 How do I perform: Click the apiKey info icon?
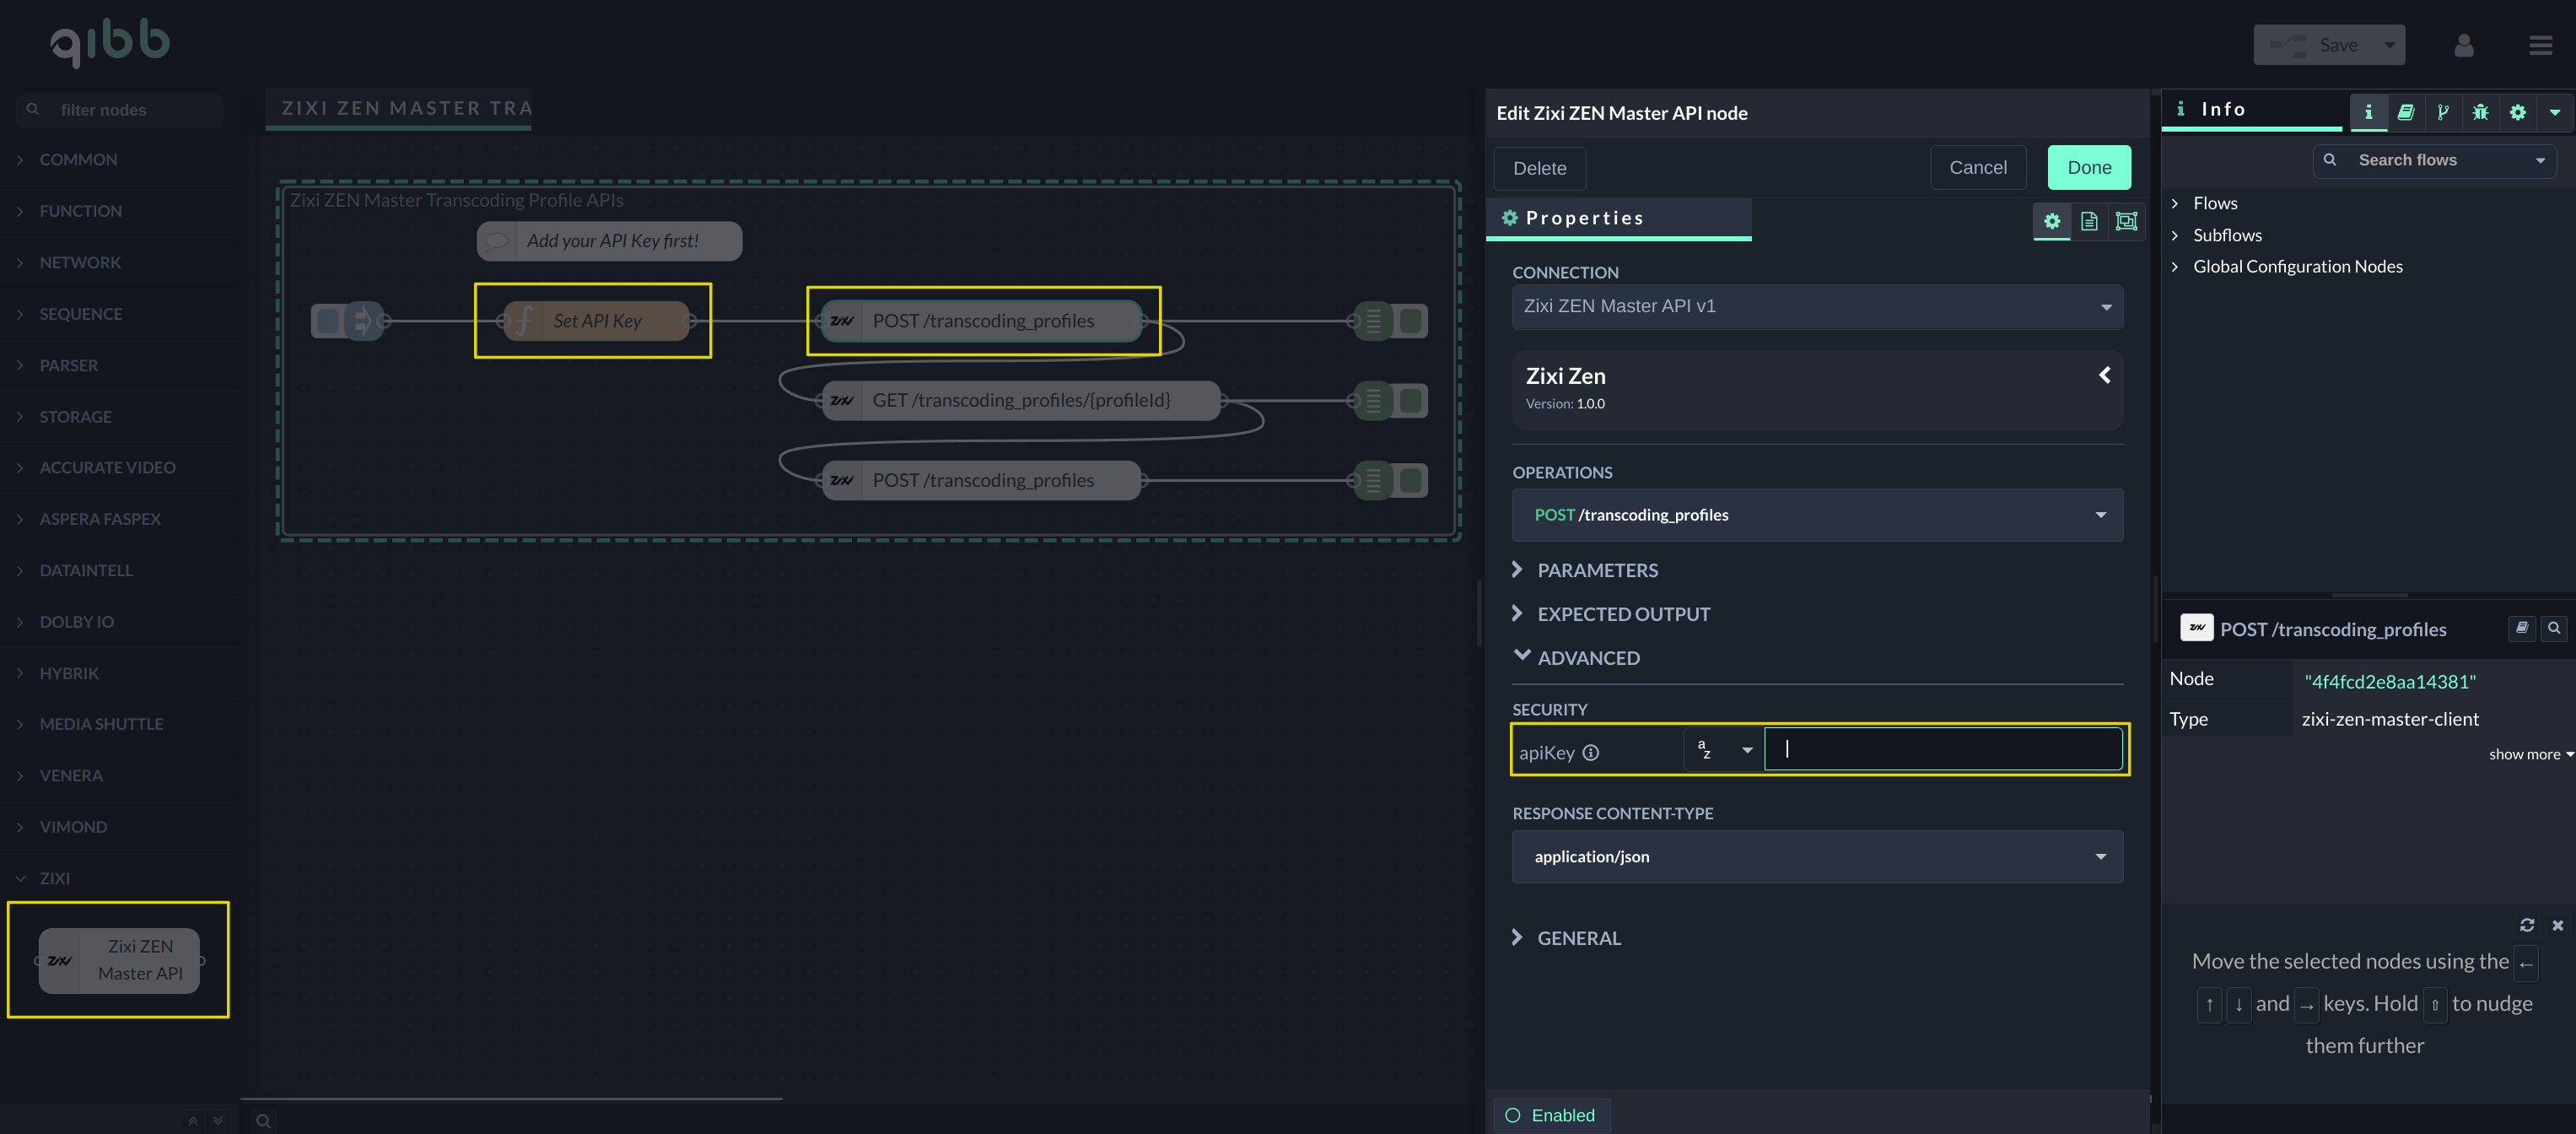point(1591,753)
